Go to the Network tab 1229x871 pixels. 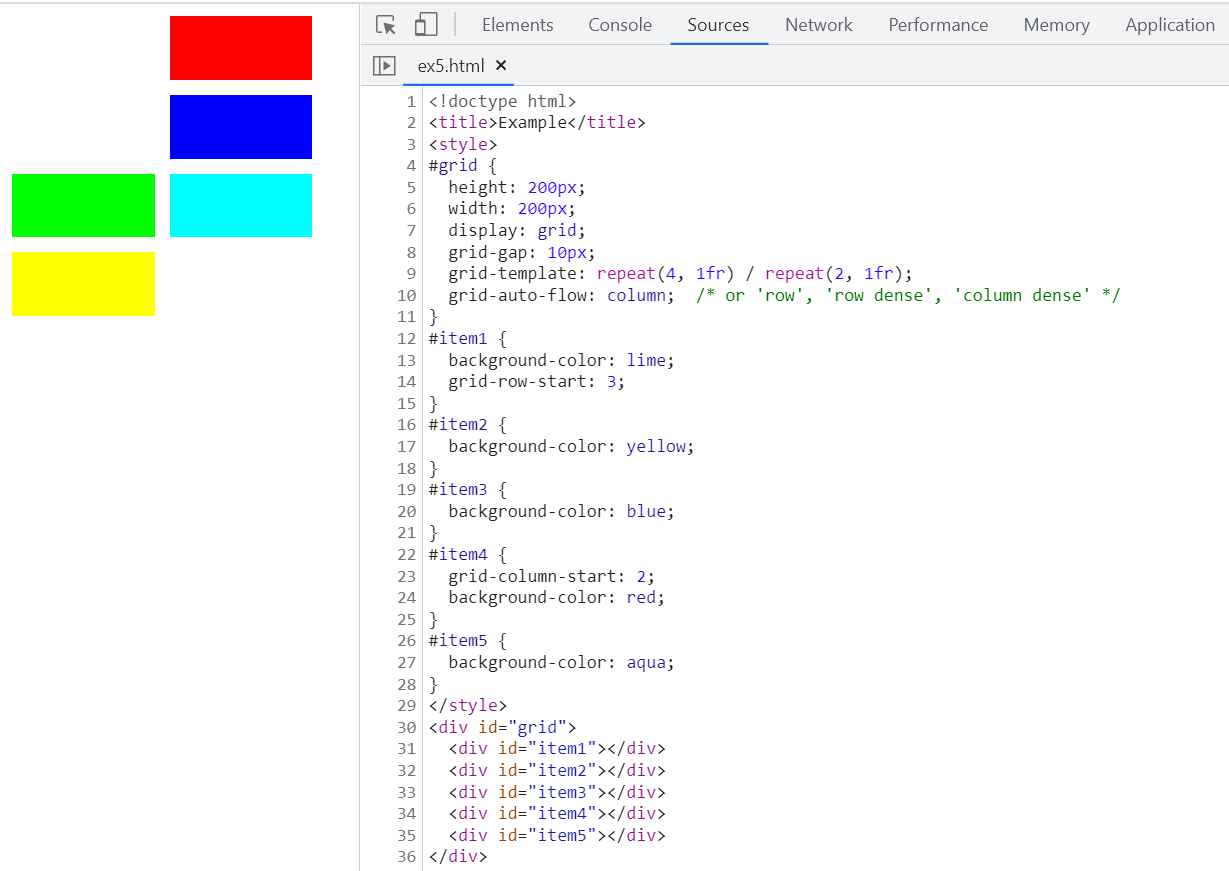click(818, 25)
